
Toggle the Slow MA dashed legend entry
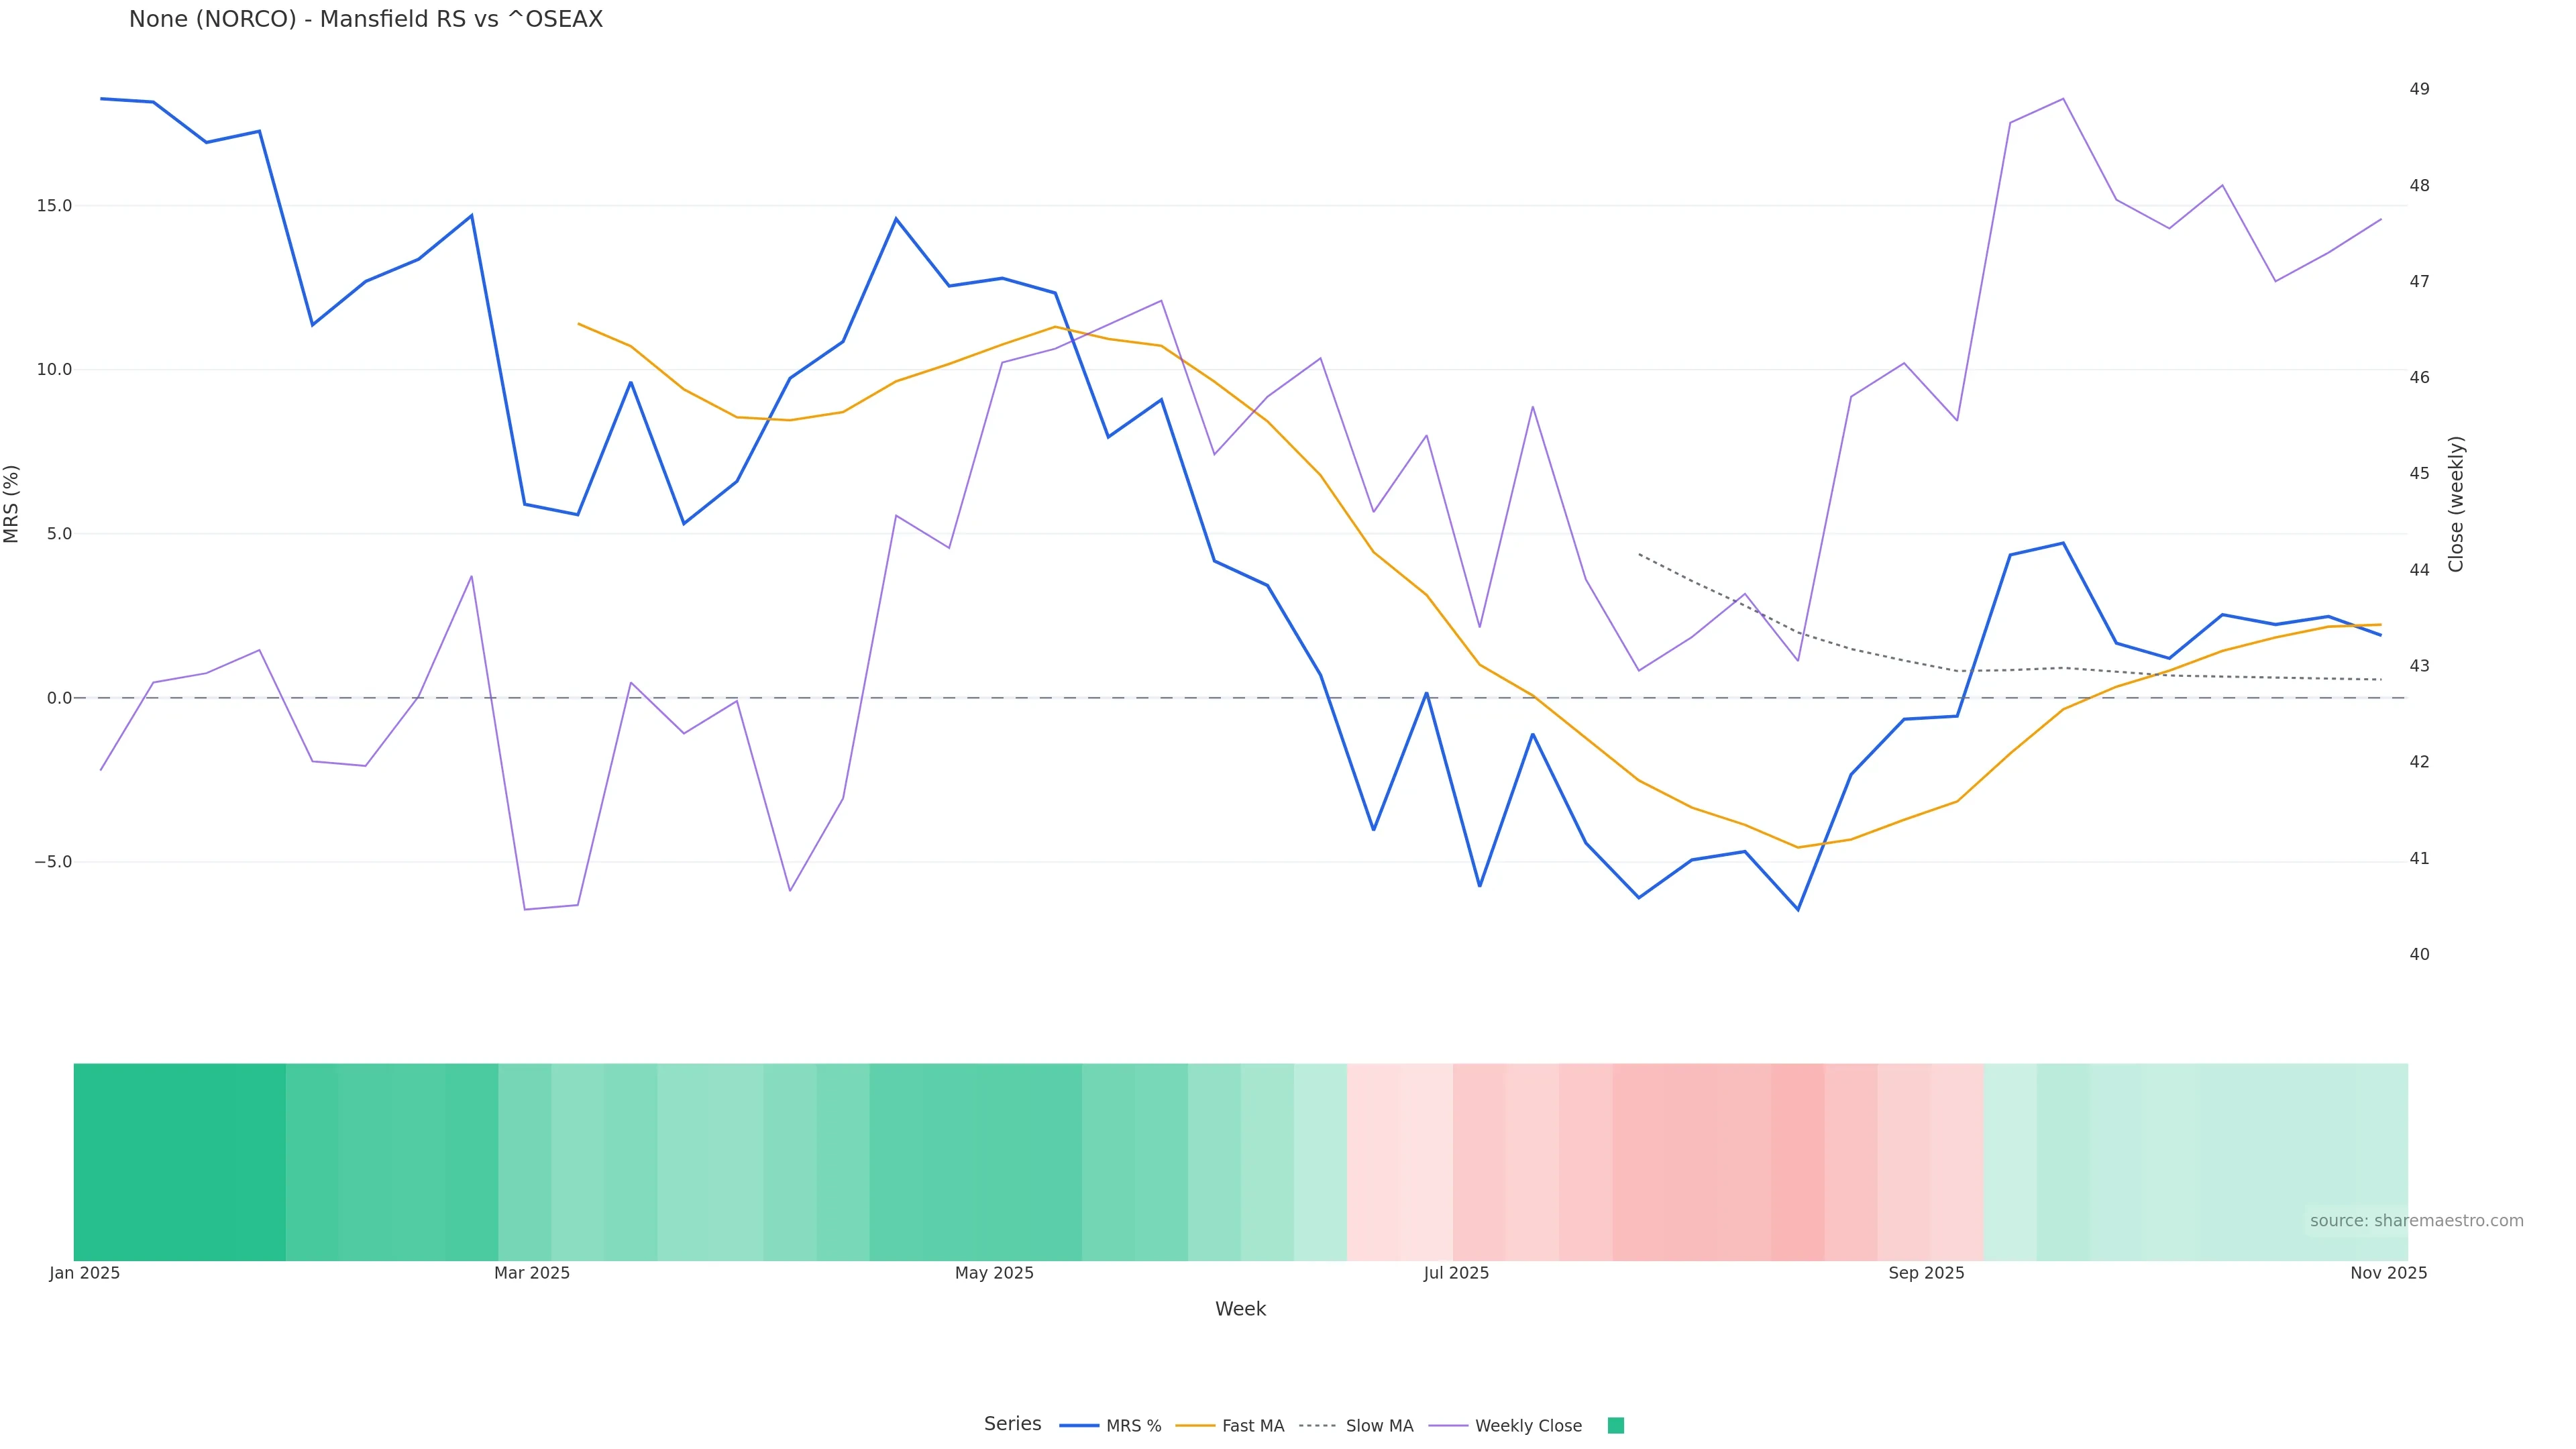click(x=1356, y=1426)
